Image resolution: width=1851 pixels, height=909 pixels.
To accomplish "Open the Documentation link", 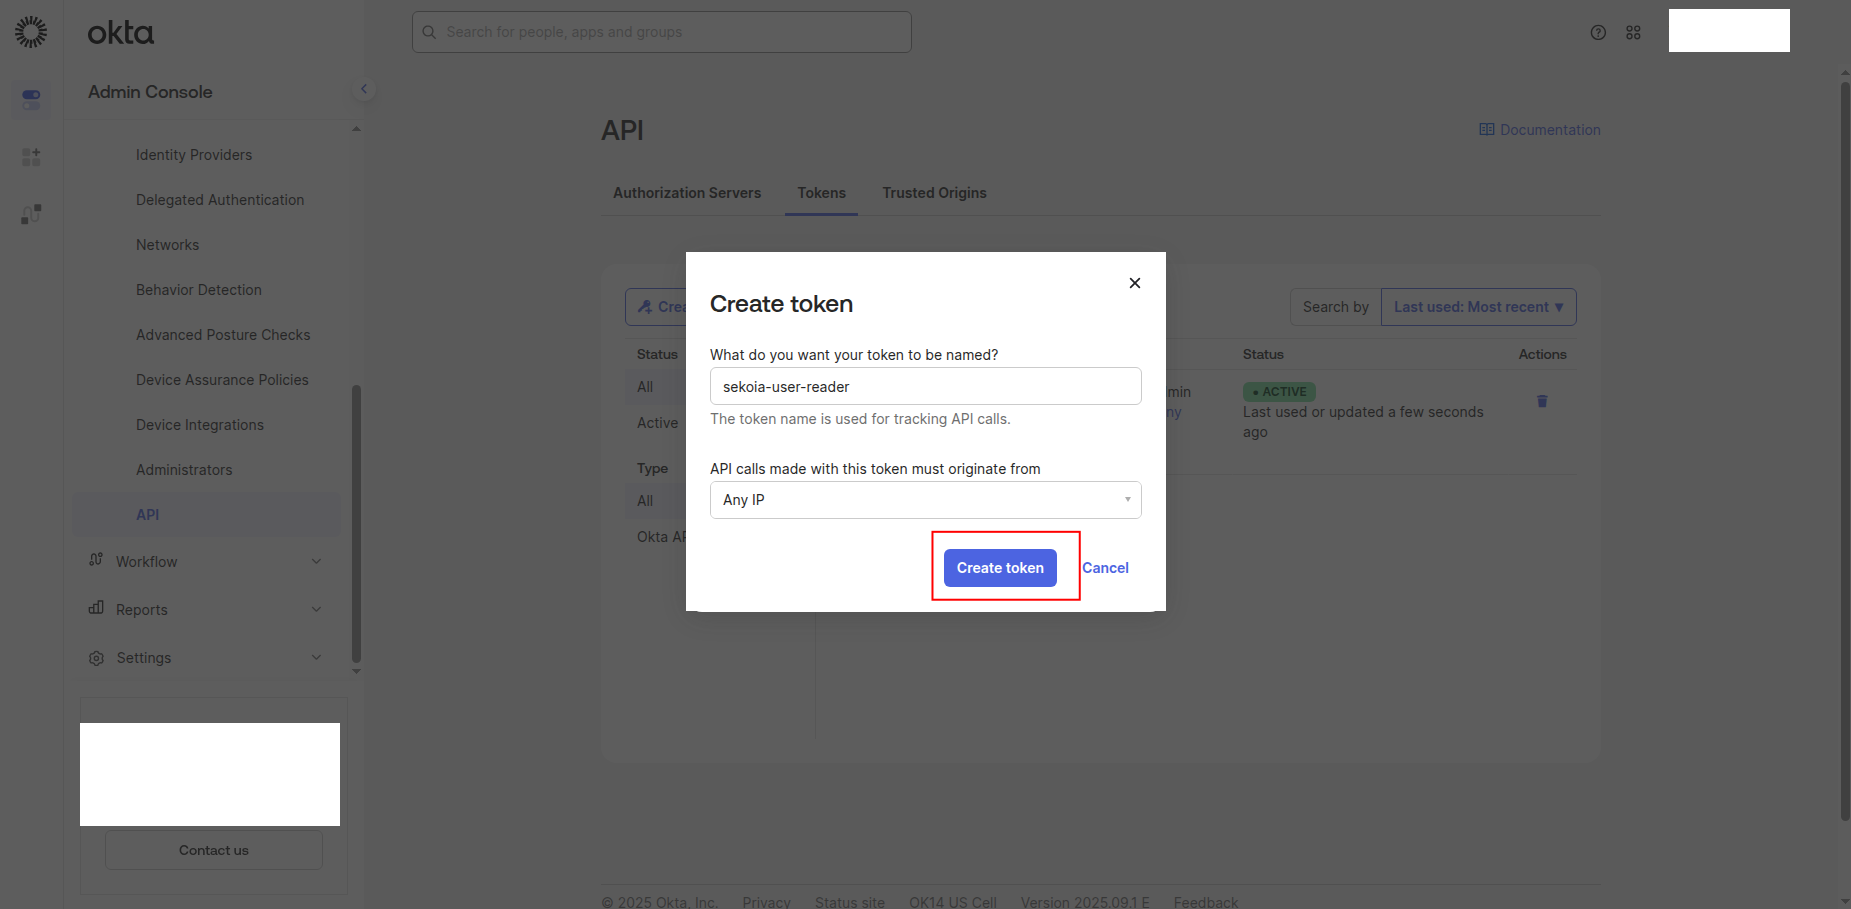I will click(x=1540, y=130).
